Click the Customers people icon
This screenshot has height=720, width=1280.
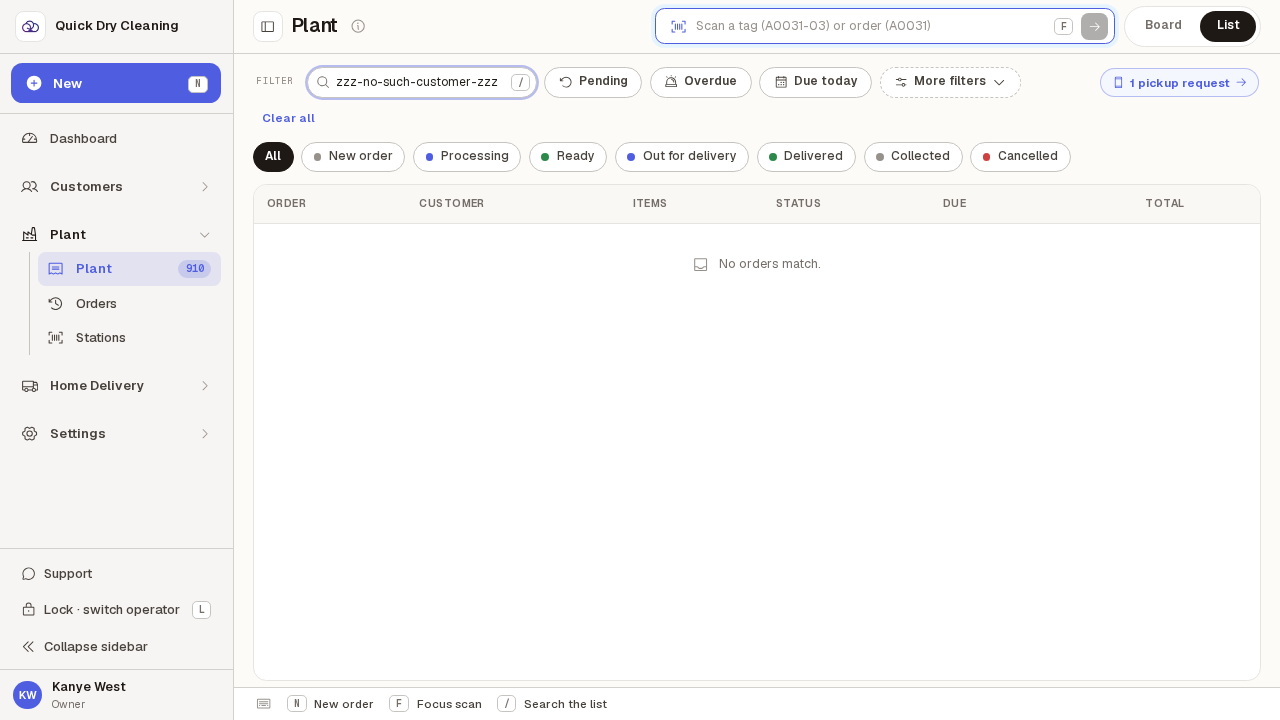click(x=30, y=187)
